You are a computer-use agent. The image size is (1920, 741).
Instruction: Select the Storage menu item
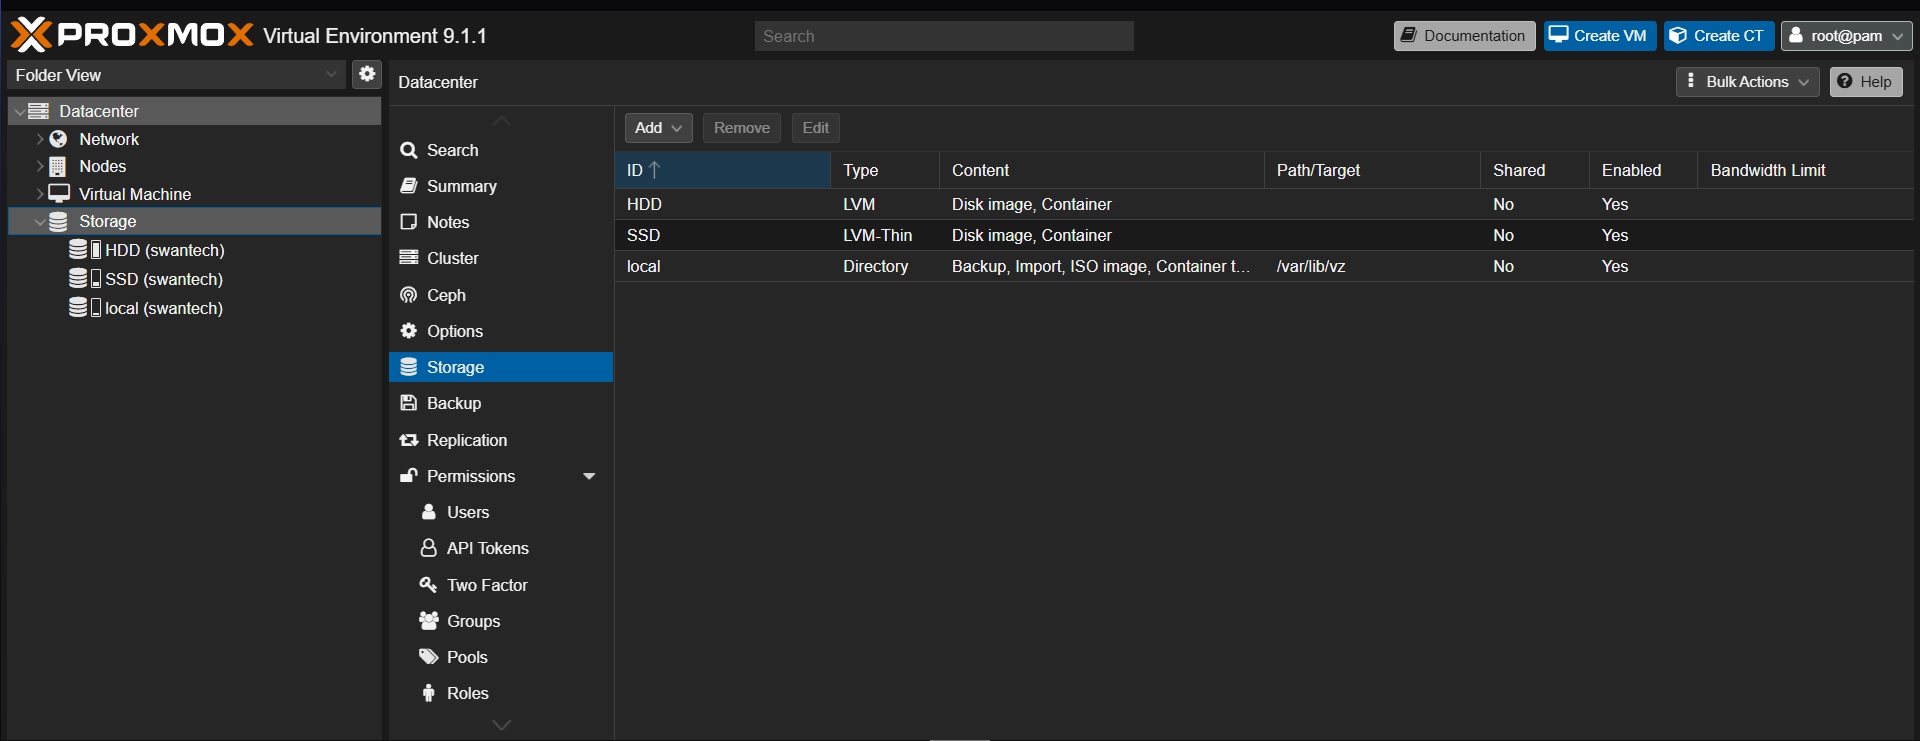pyautogui.click(x=501, y=367)
